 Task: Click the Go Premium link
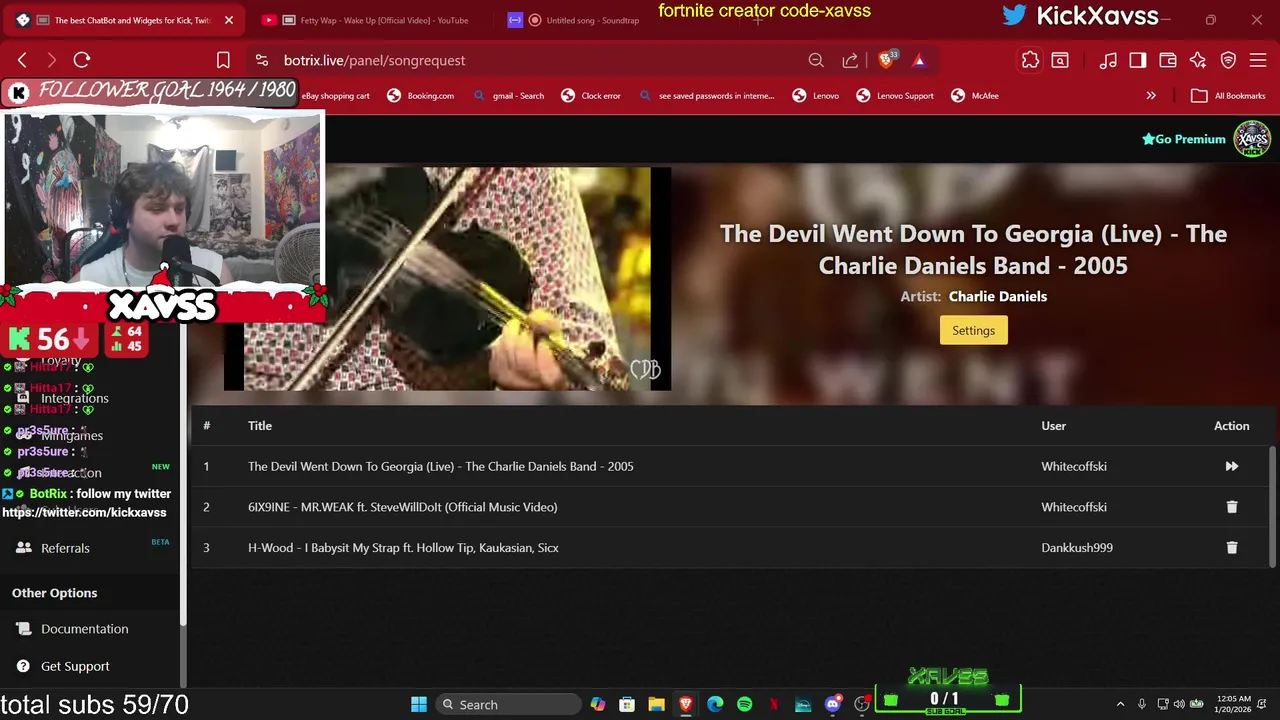coord(1184,139)
